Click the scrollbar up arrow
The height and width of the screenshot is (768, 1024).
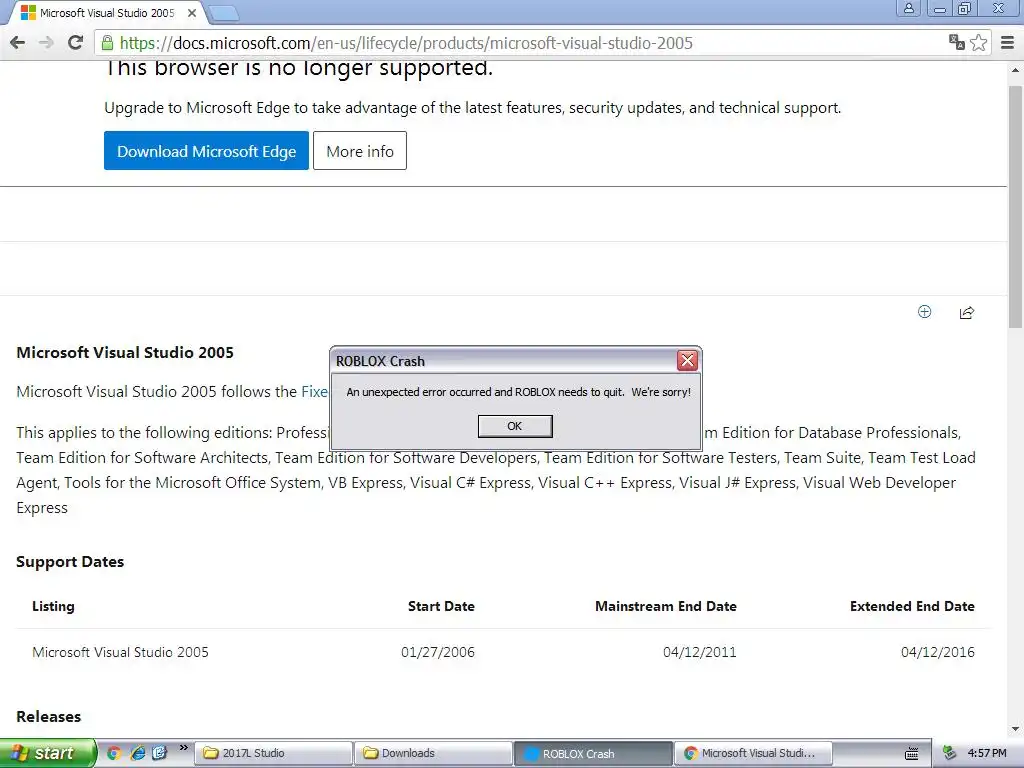coord(1015,70)
